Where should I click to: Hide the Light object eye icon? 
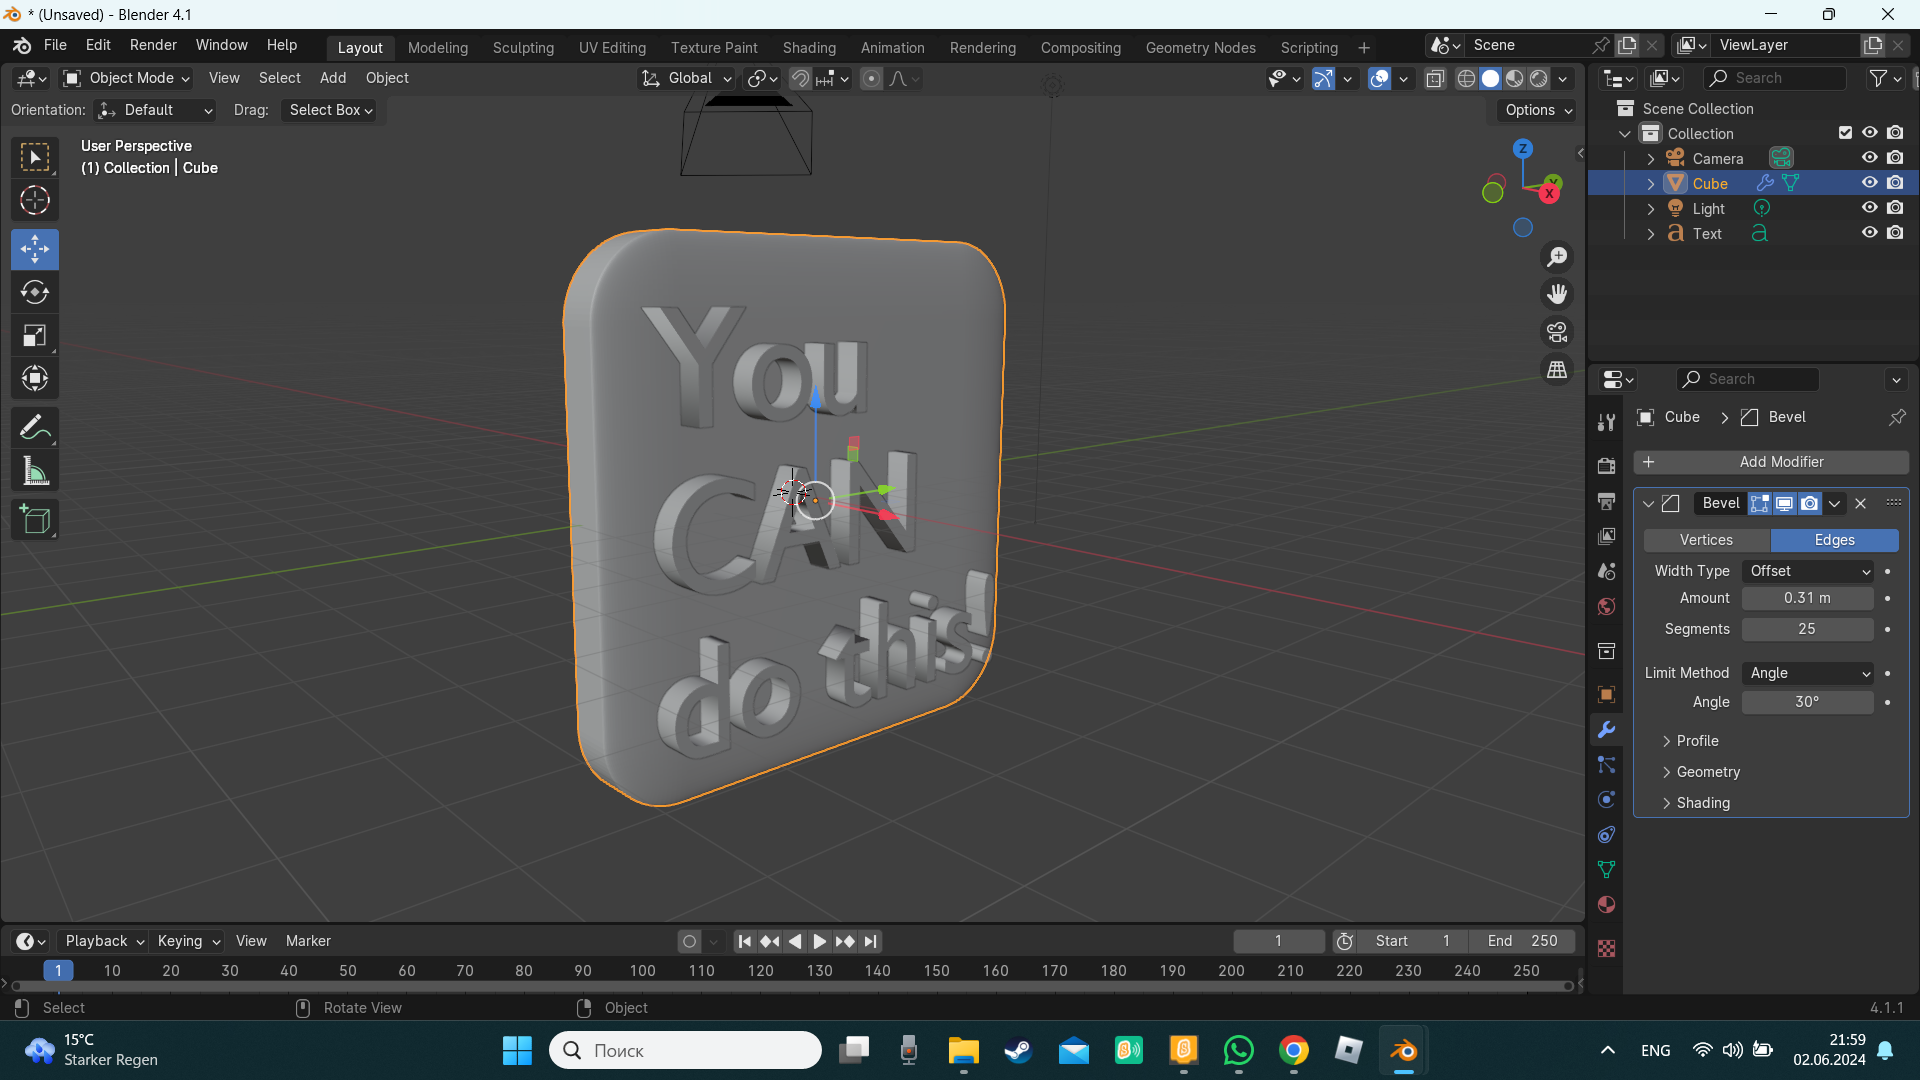click(1869, 208)
